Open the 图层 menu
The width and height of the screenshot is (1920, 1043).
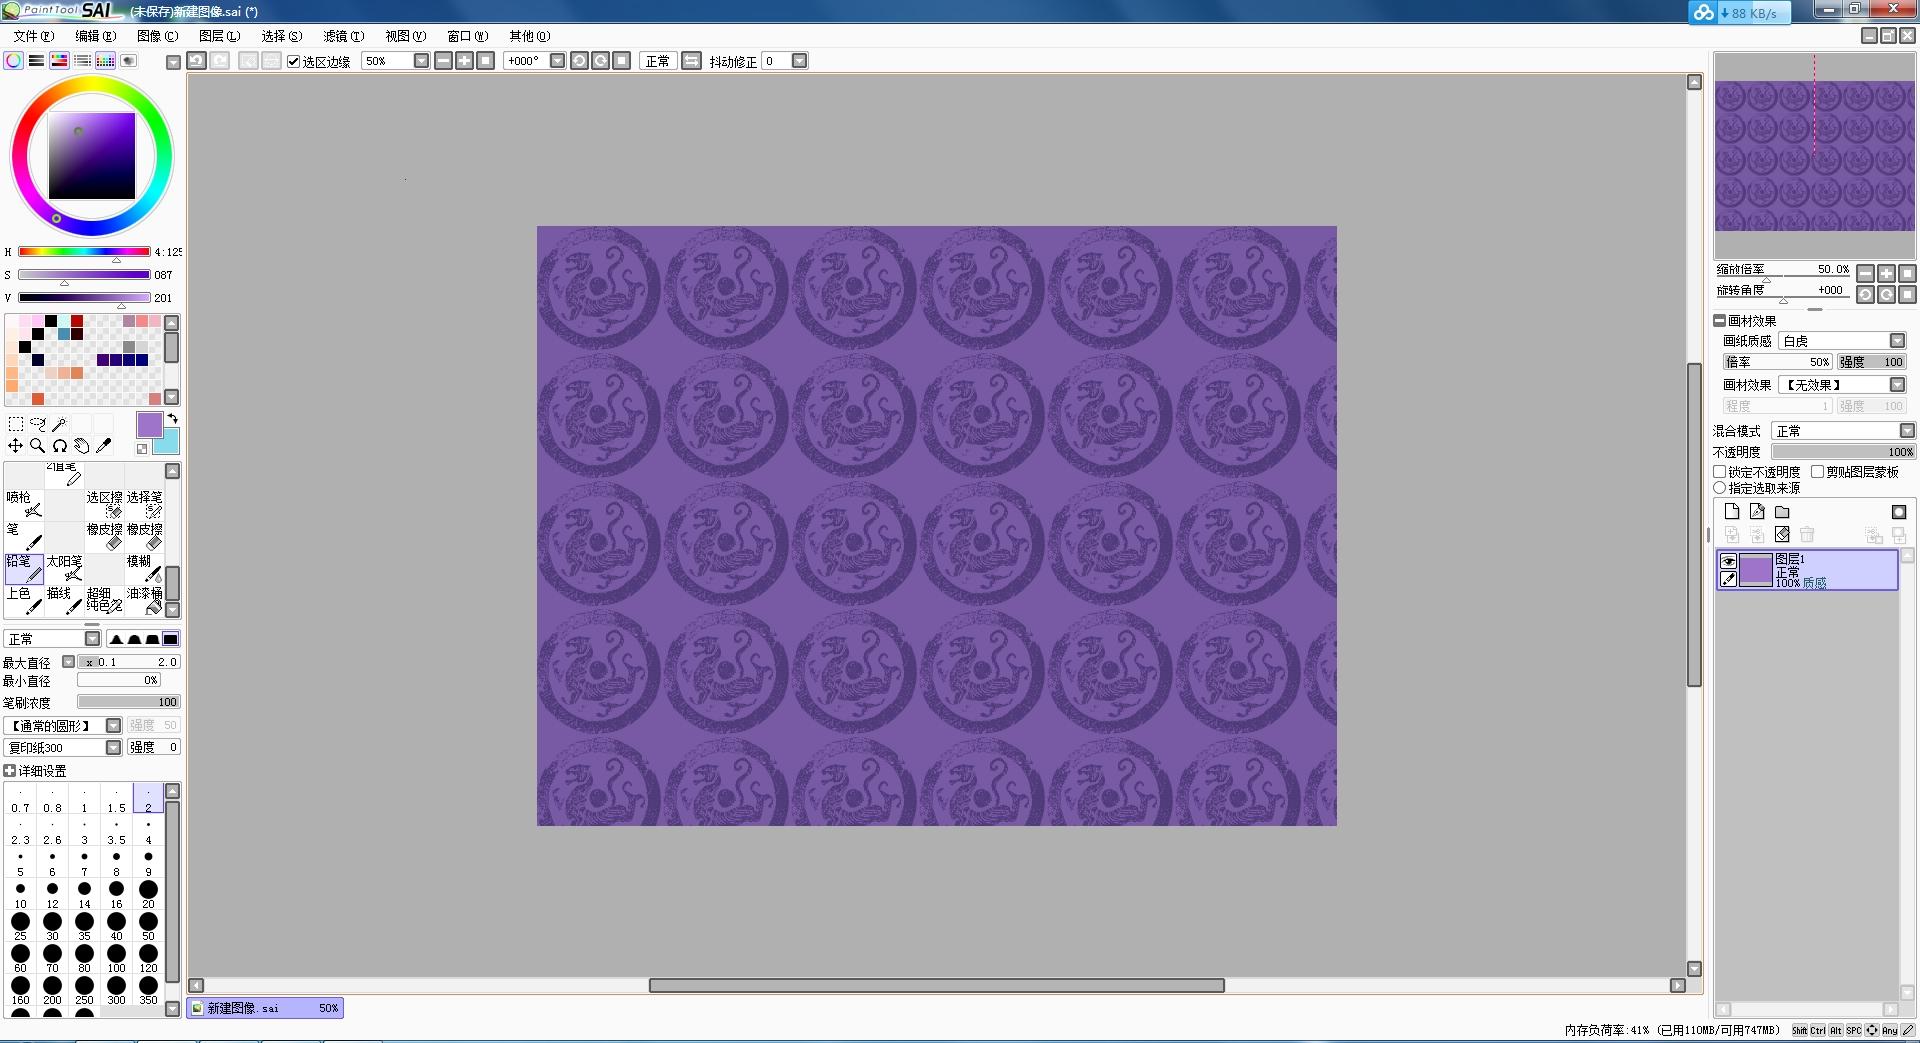pyautogui.click(x=219, y=36)
